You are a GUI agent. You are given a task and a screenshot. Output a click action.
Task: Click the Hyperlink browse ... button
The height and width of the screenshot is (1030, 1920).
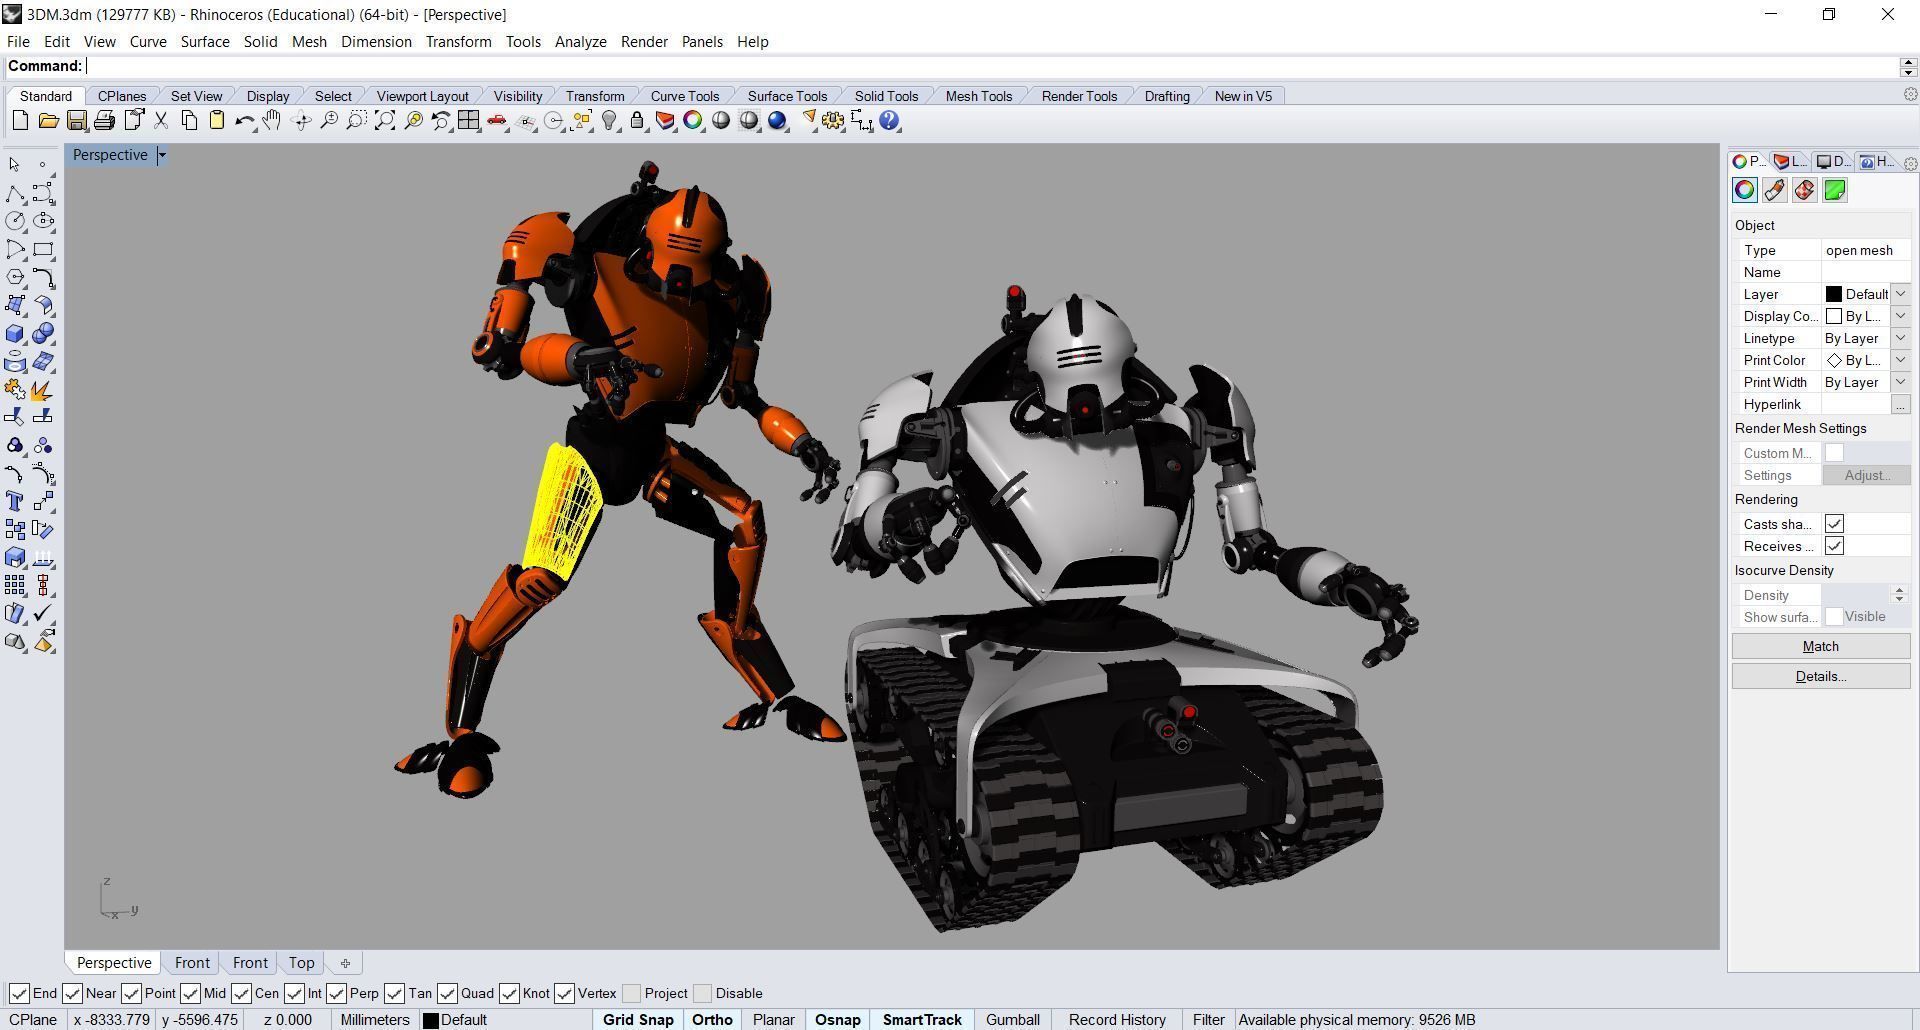pos(1900,404)
